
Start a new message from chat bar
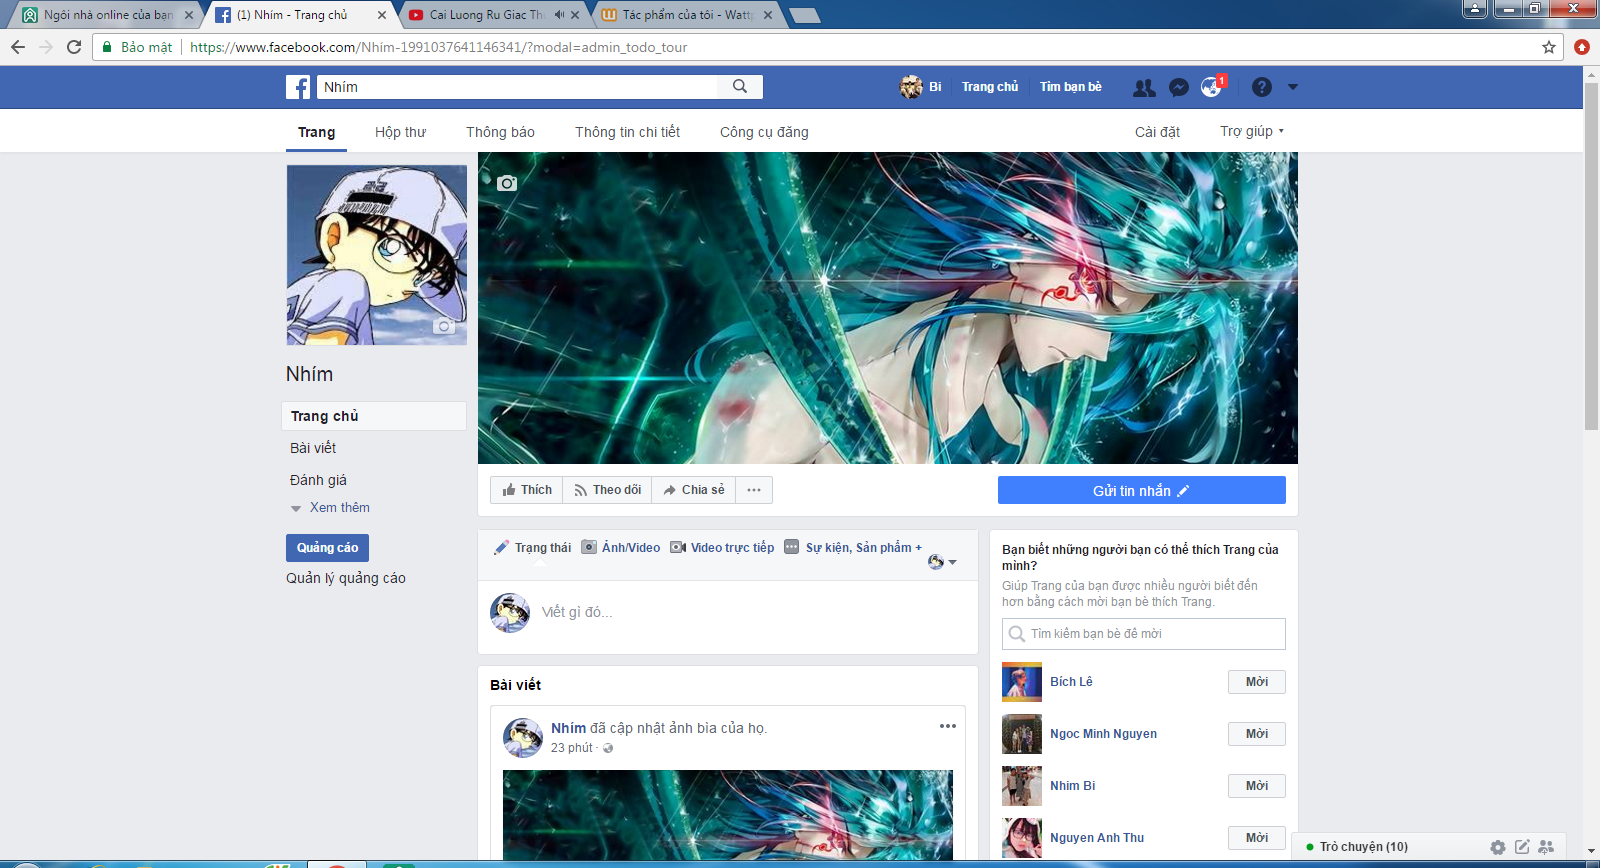[x=1522, y=847]
